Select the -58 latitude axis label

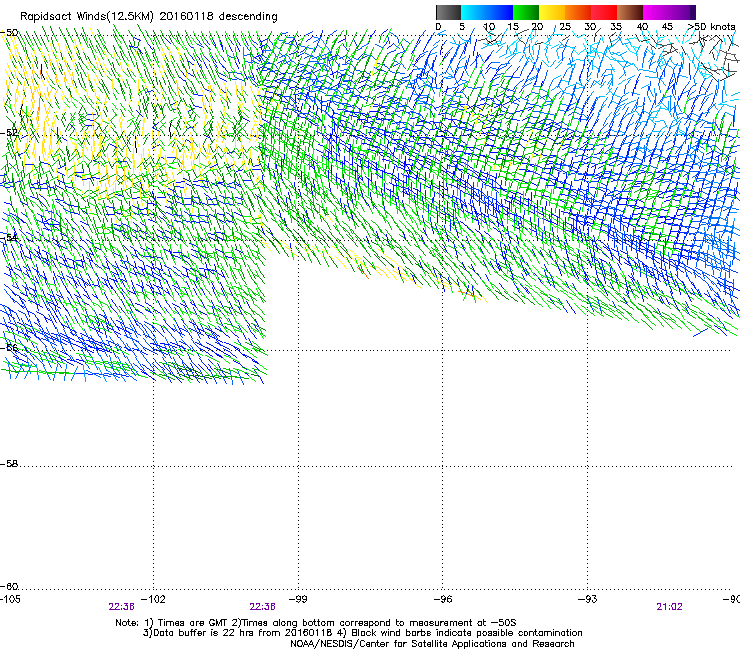(9, 464)
